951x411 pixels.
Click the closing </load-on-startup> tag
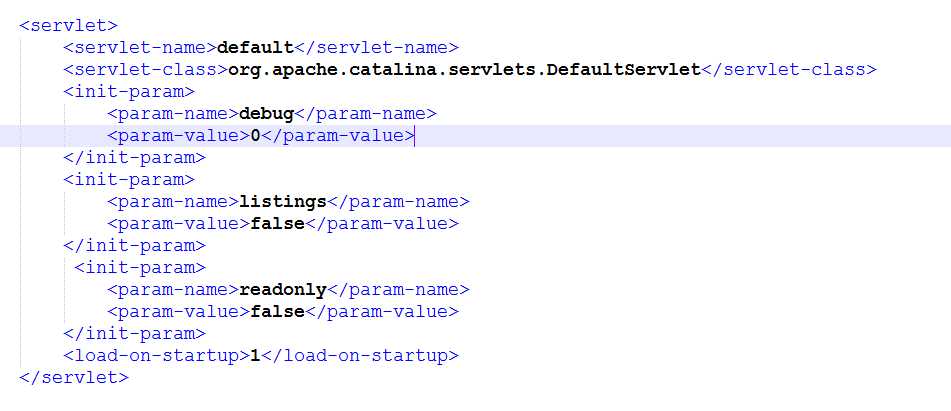(x=360, y=355)
